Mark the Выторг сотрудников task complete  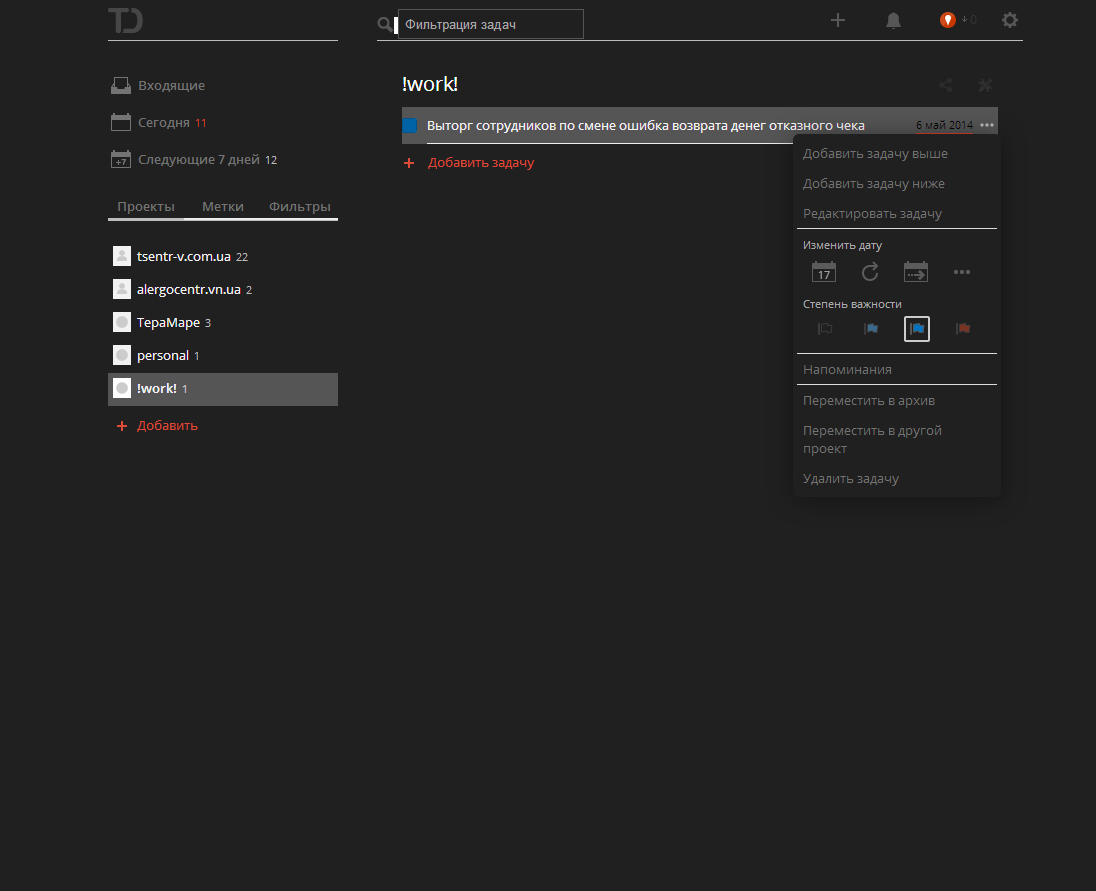[410, 125]
